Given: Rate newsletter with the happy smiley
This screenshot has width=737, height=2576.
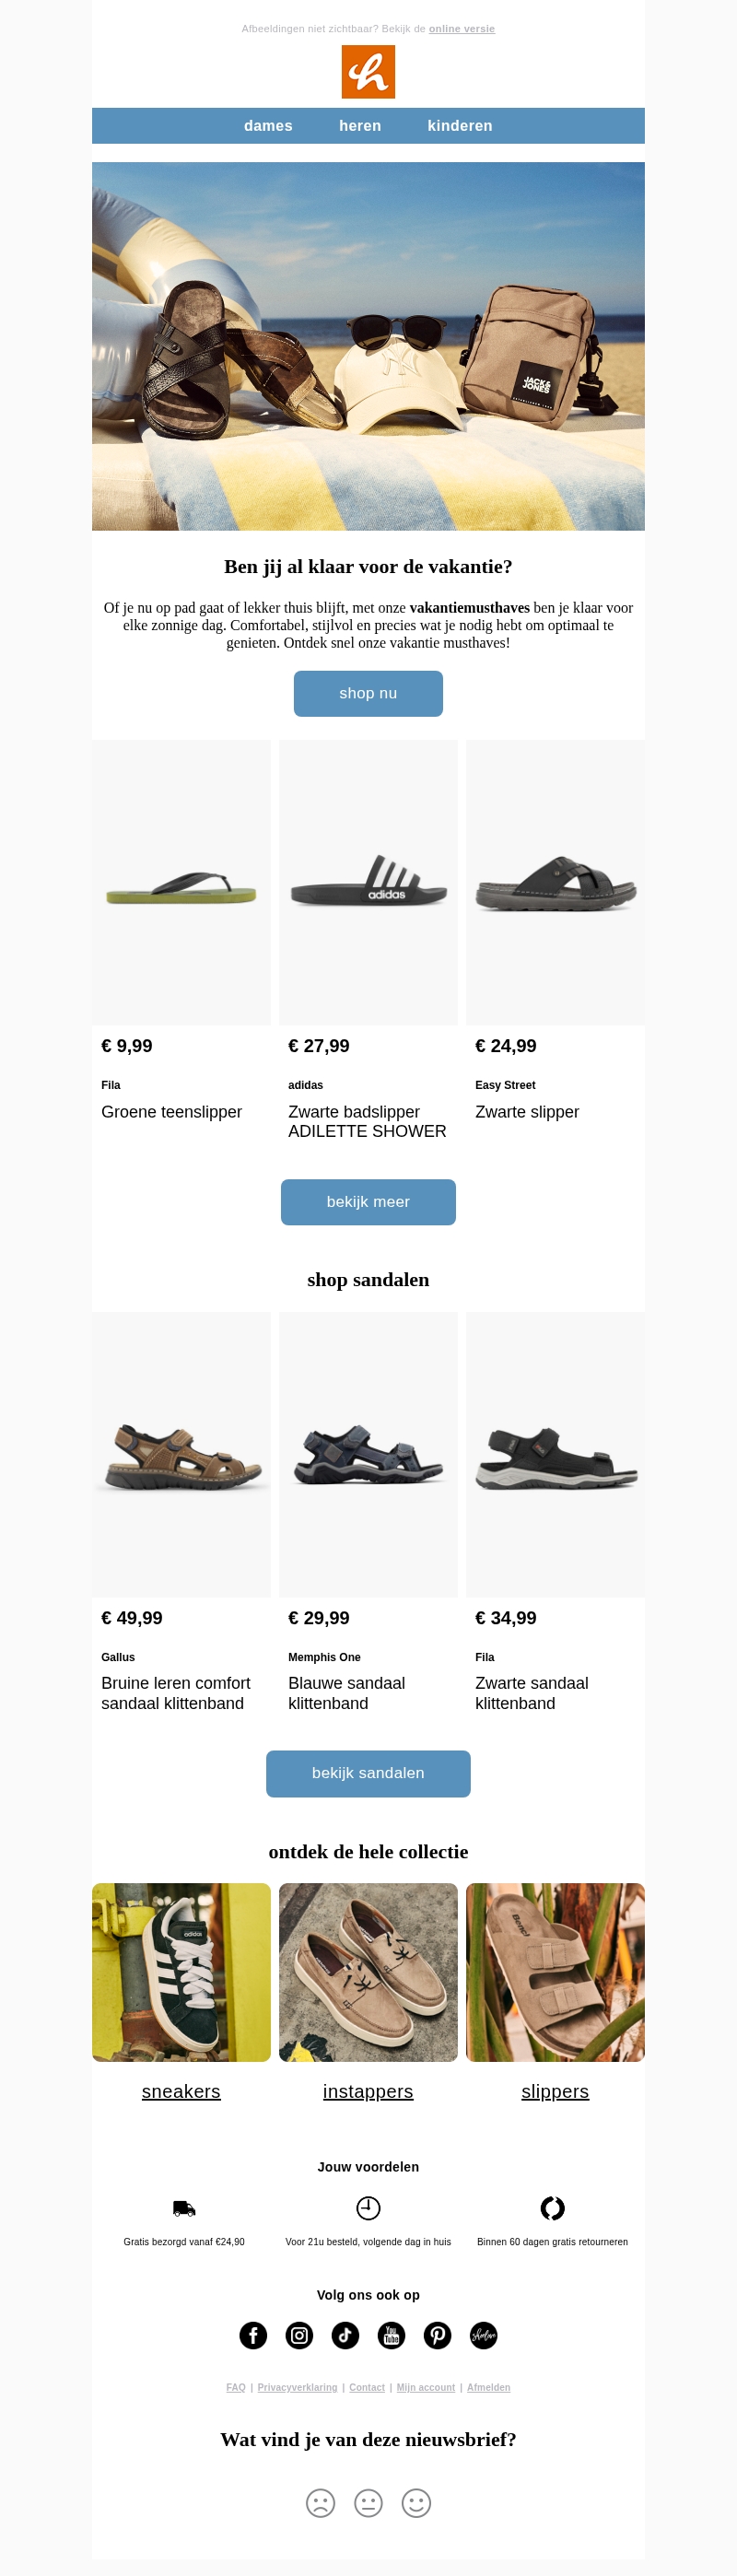Looking at the screenshot, I should coord(416,2503).
